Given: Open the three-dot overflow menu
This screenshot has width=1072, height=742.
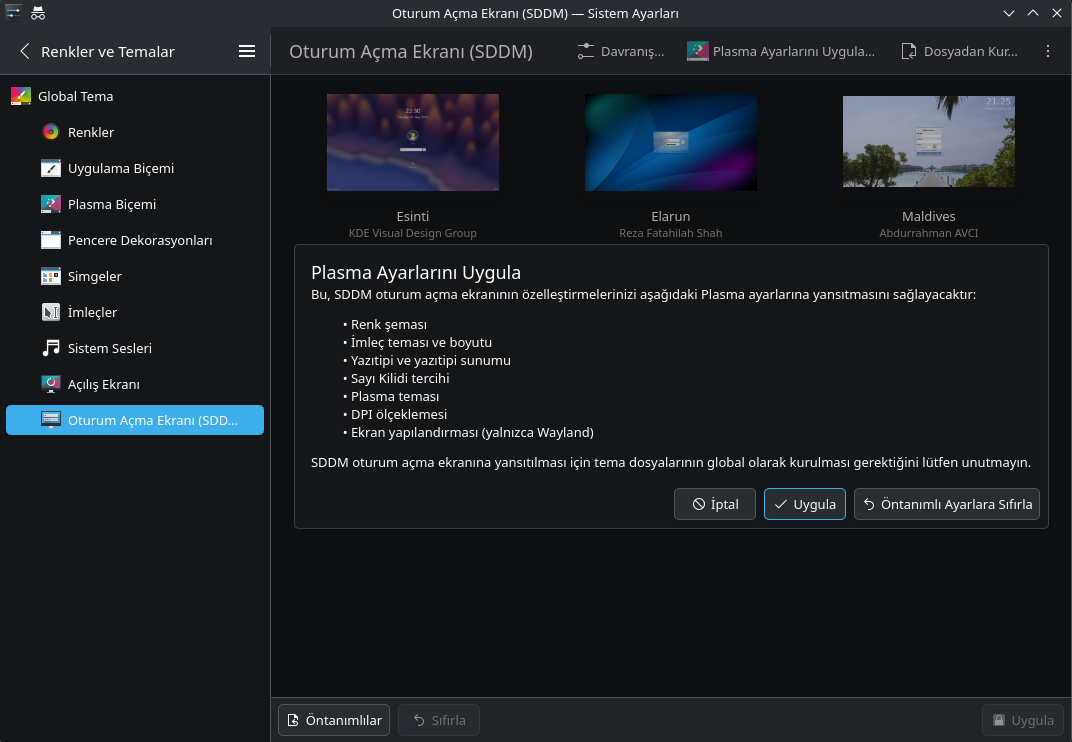Looking at the screenshot, I should [x=1047, y=51].
